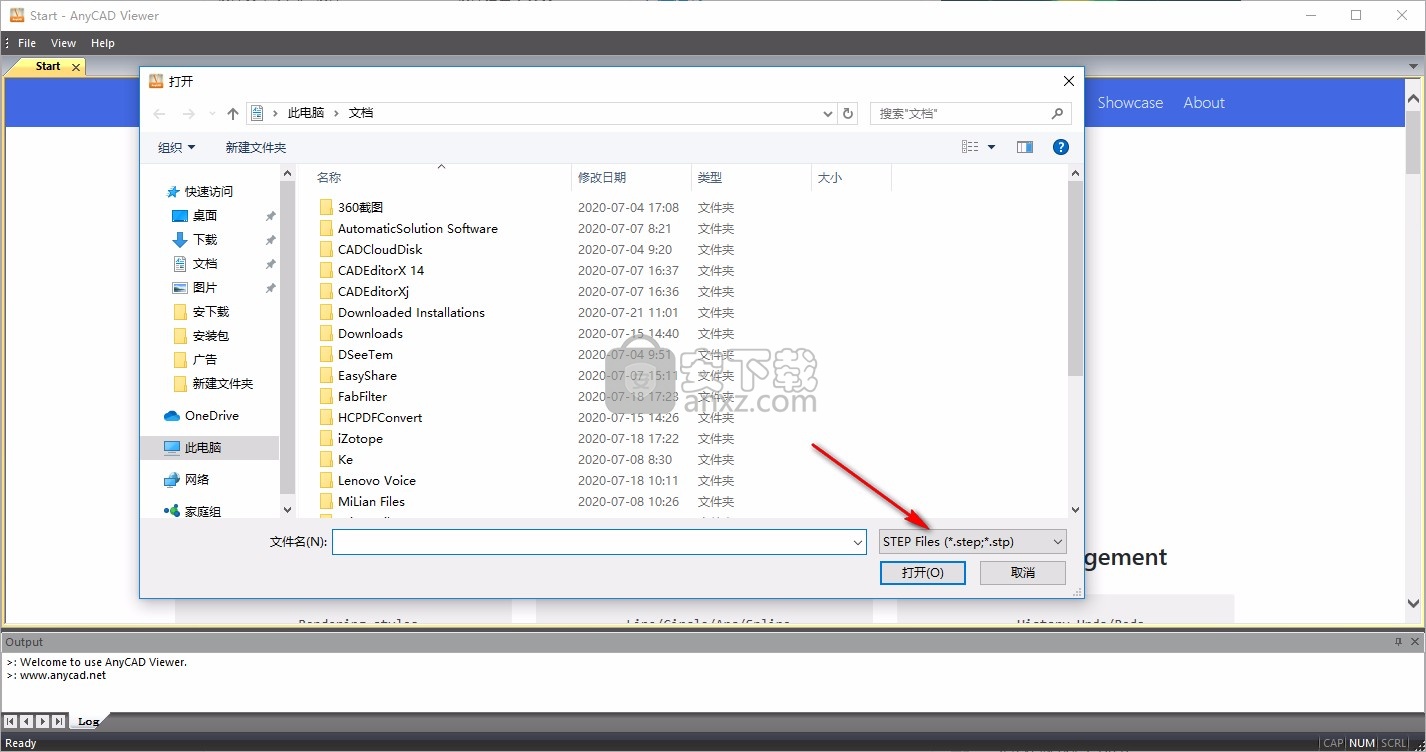Sort by 修改日期 column header

[632, 177]
